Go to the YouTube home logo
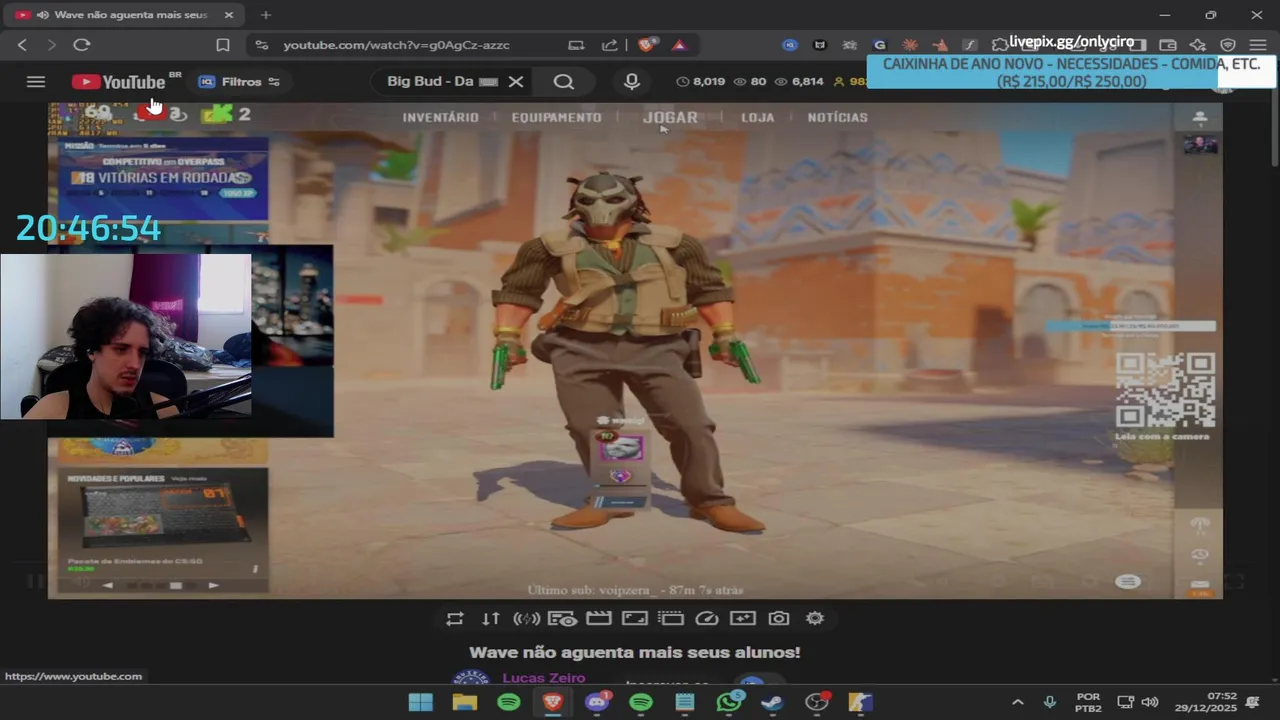Viewport: 1280px width, 720px height. tap(119, 82)
